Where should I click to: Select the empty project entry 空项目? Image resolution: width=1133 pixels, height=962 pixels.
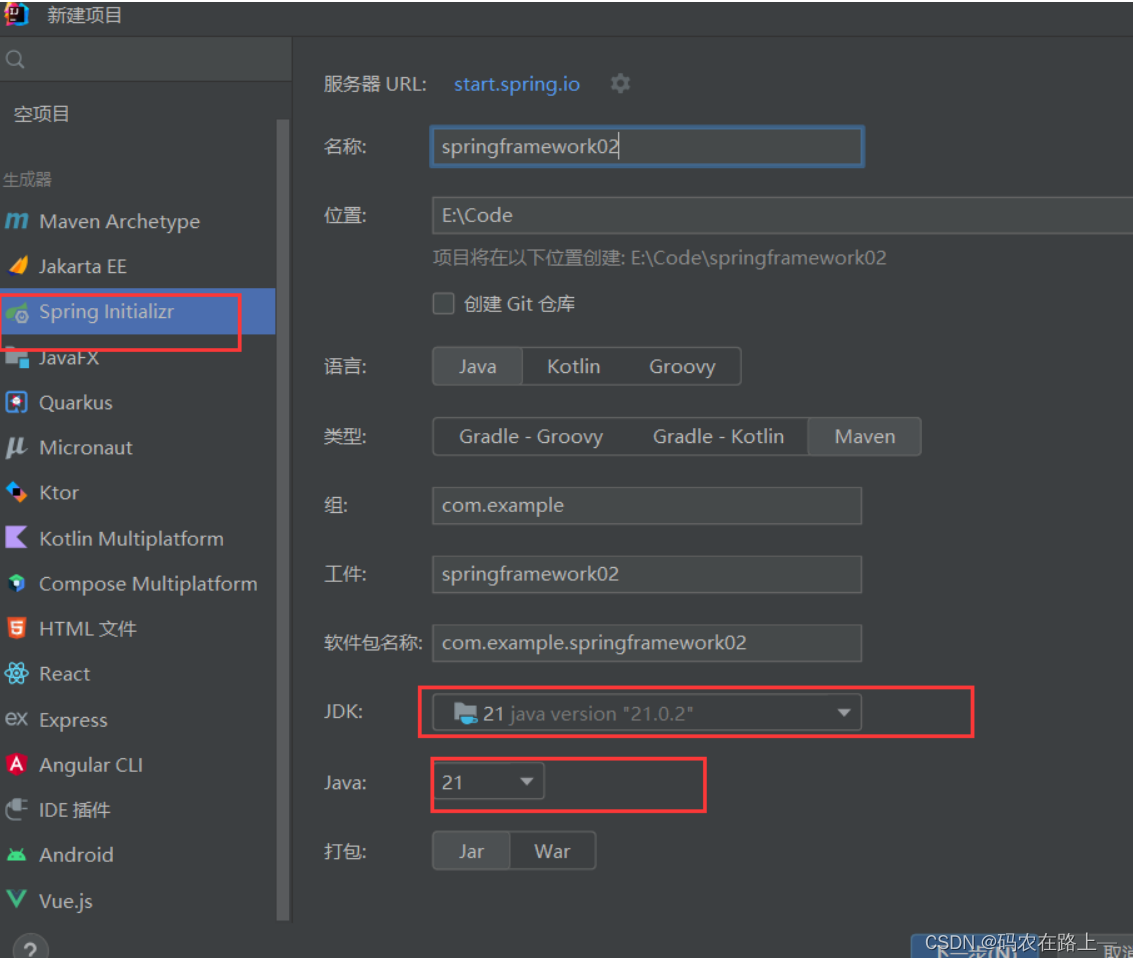41,114
